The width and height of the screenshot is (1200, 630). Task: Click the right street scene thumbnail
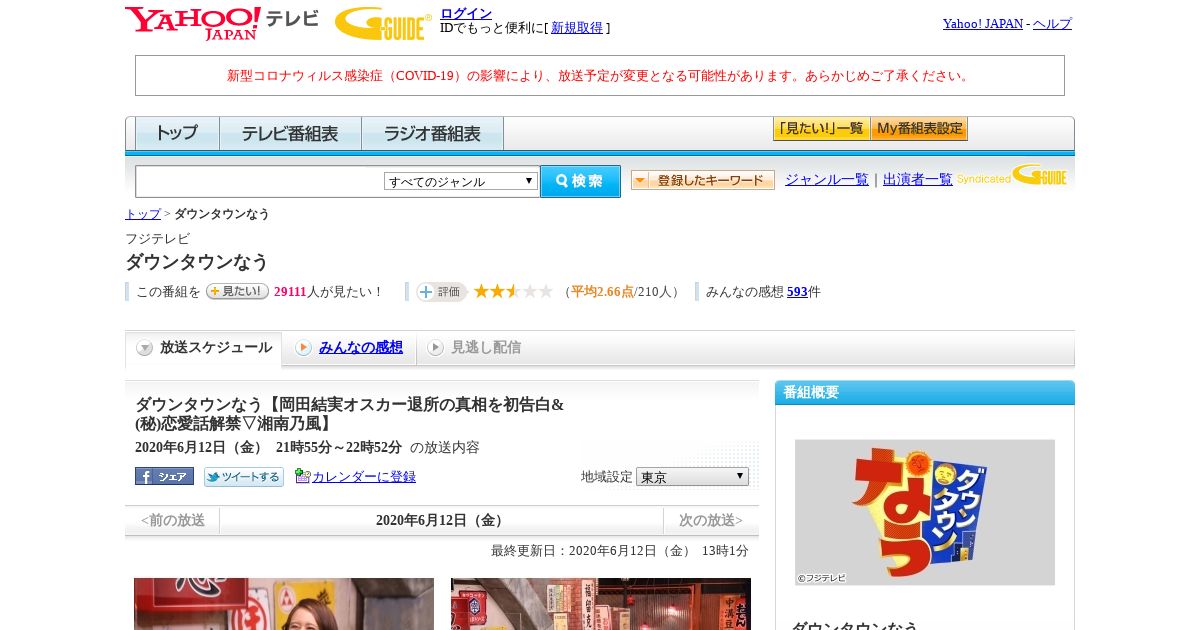tap(601, 604)
